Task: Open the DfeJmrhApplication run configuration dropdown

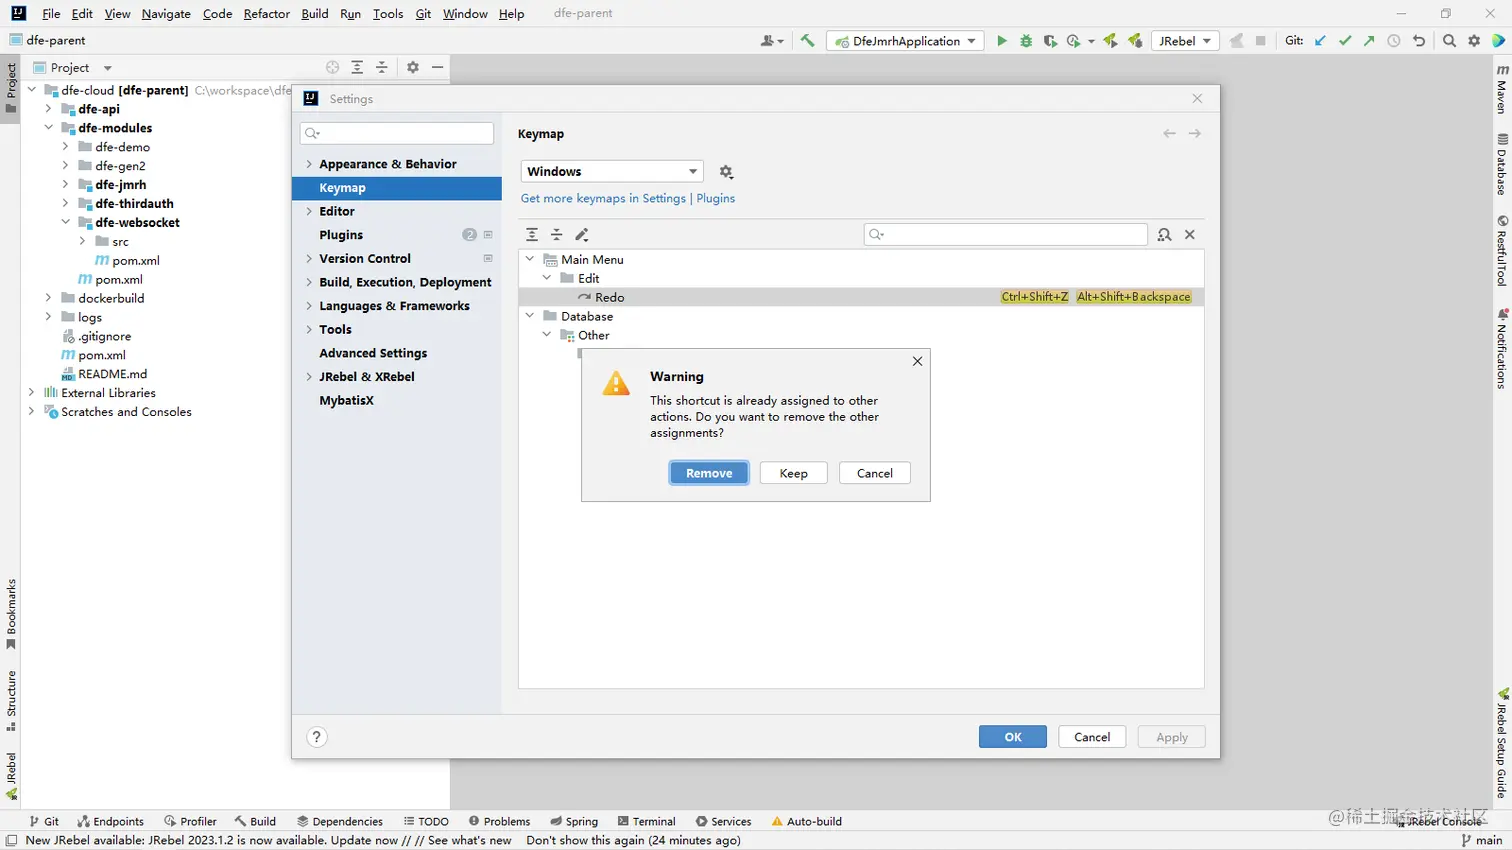Action: tap(906, 41)
